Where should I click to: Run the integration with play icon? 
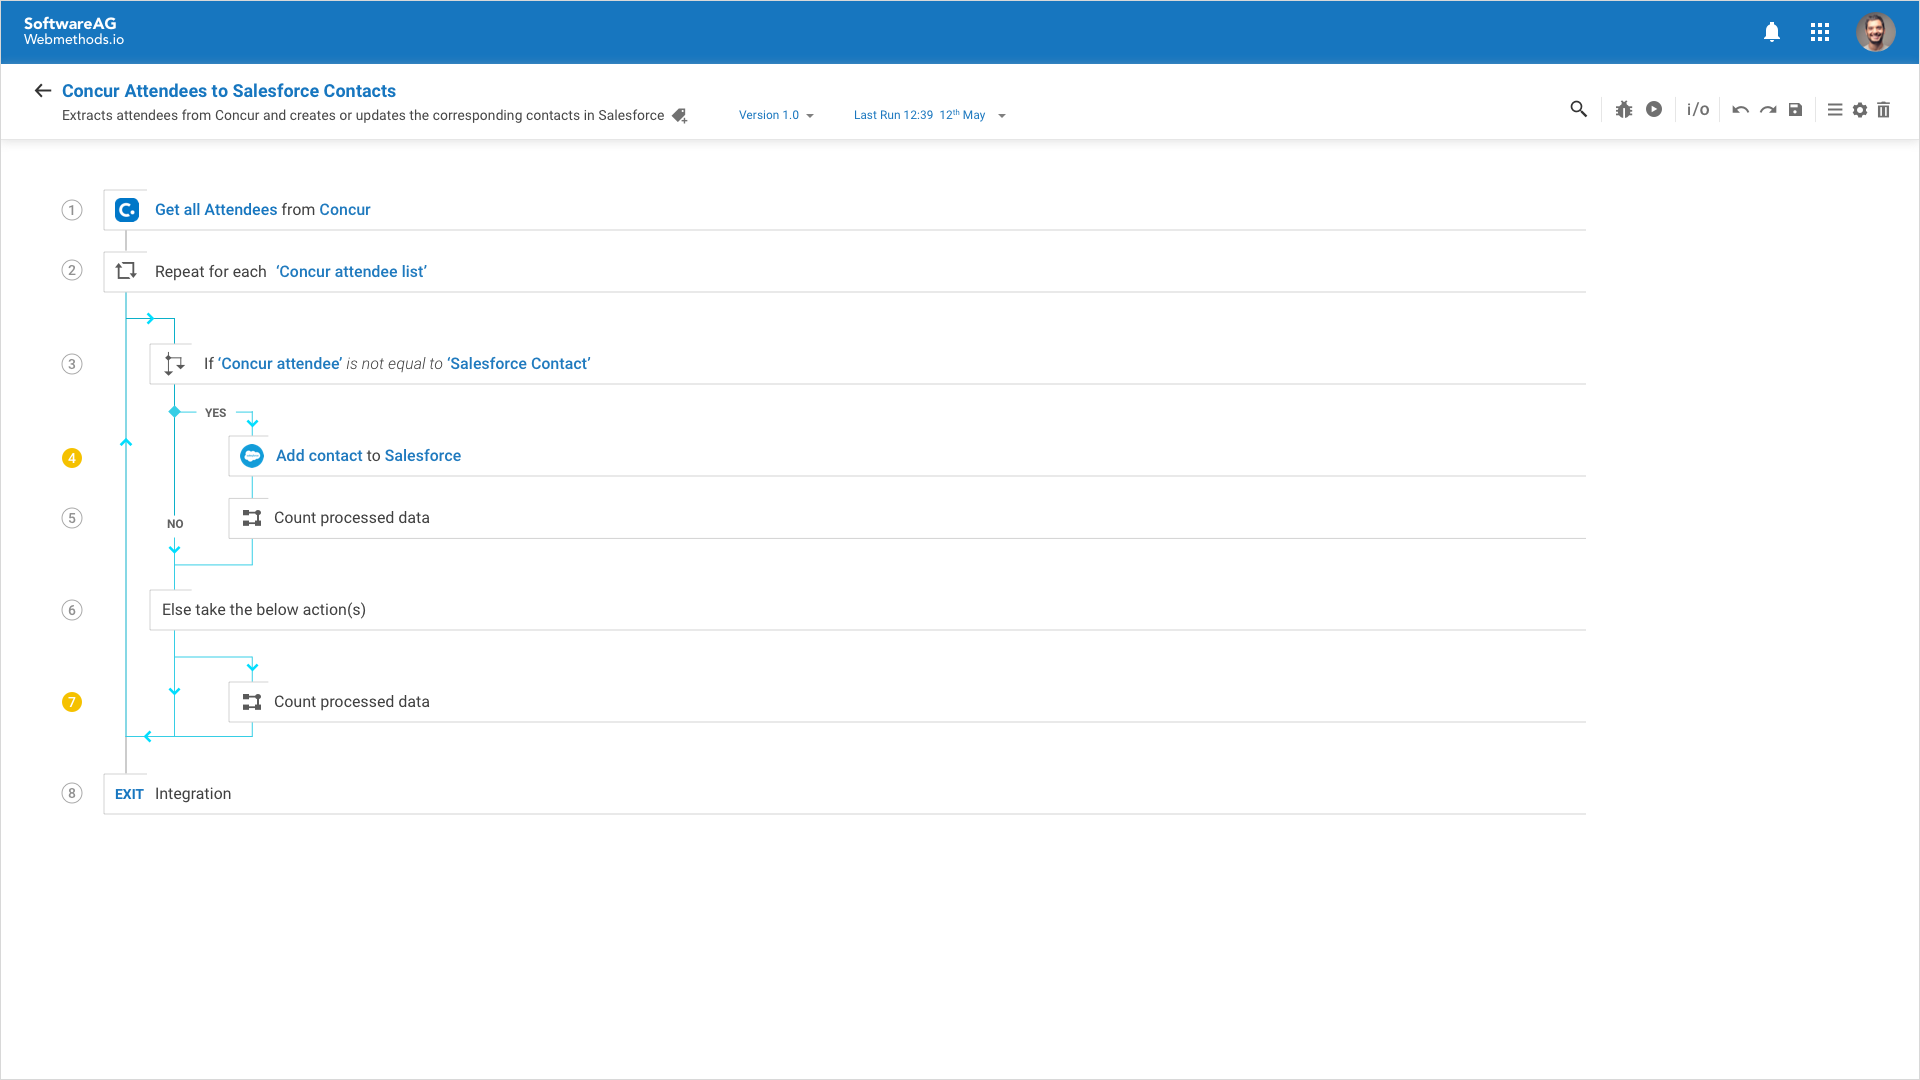point(1654,109)
